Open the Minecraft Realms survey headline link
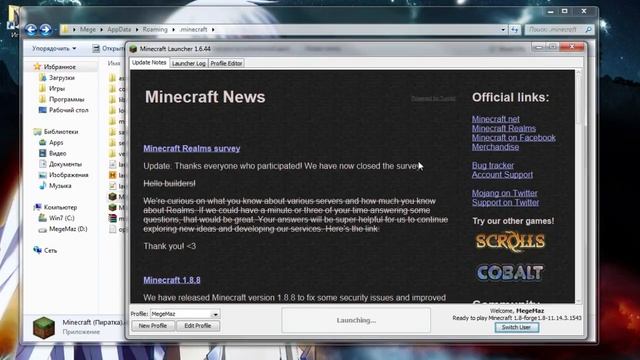640x360 pixels. point(191,149)
